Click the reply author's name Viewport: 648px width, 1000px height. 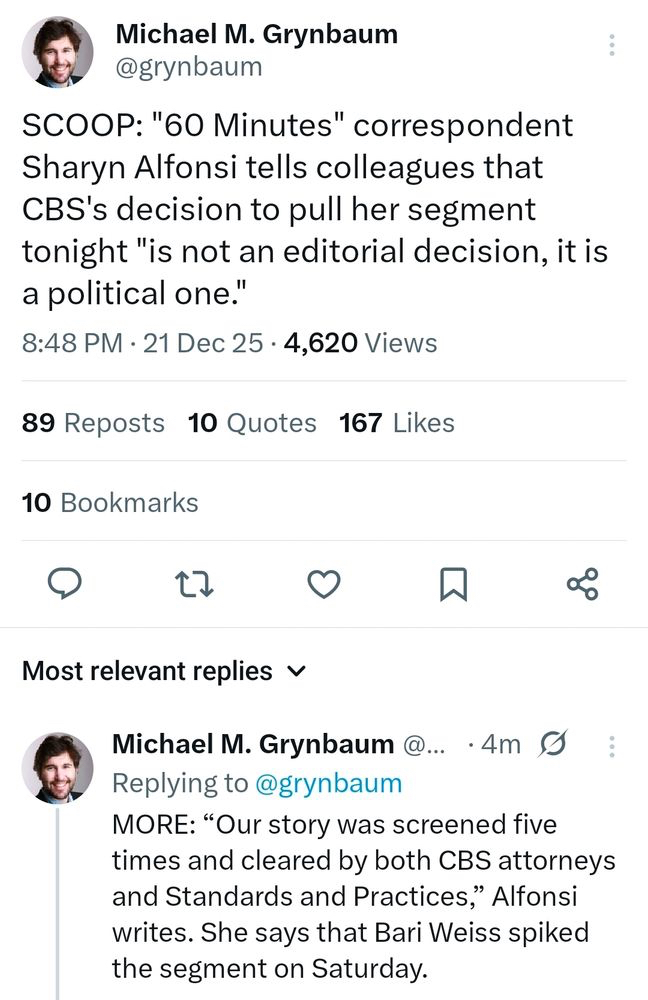point(253,744)
